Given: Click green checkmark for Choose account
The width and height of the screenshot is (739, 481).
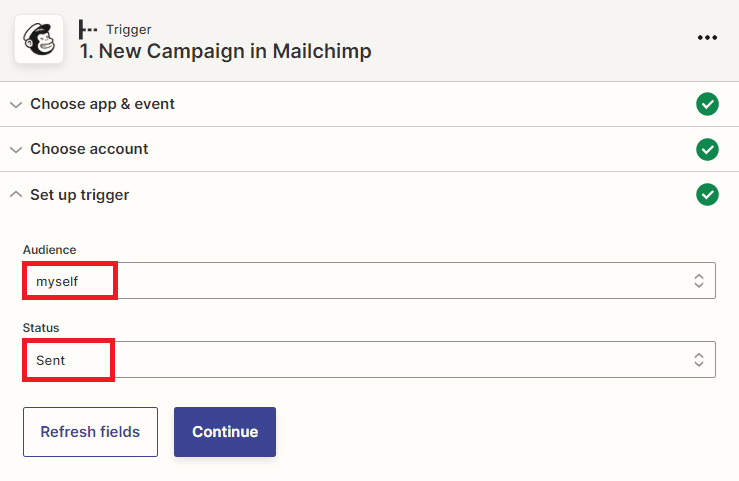Looking at the screenshot, I should [707, 149].
